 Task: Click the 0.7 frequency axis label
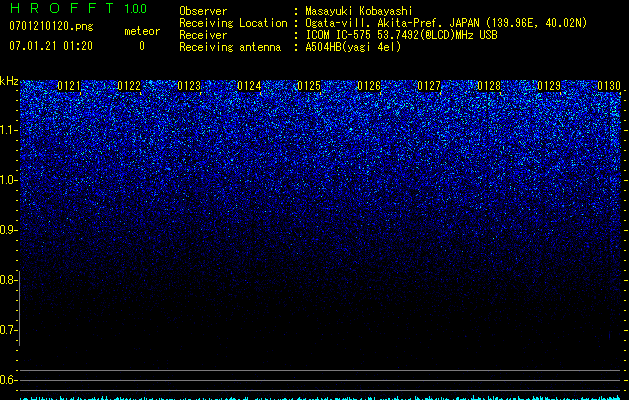[x=8, y=330]
